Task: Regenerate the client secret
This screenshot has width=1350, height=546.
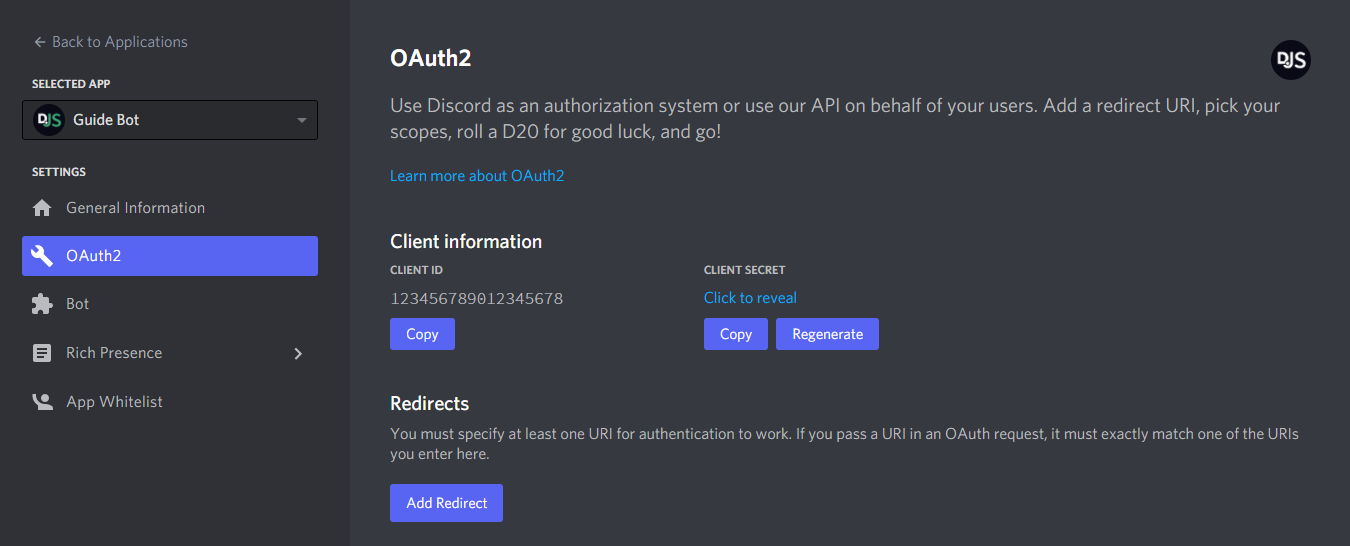Action: [827, 334]
